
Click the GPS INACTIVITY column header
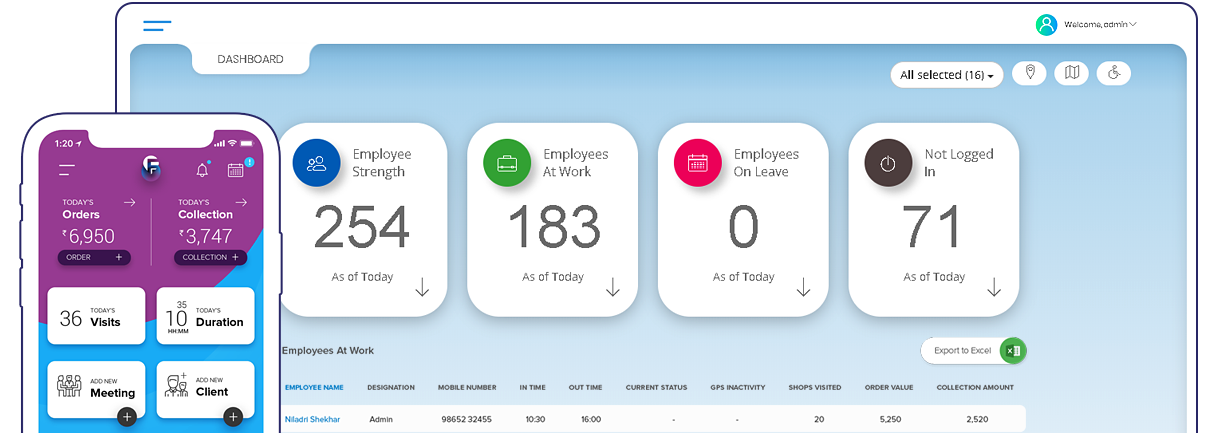737,387
